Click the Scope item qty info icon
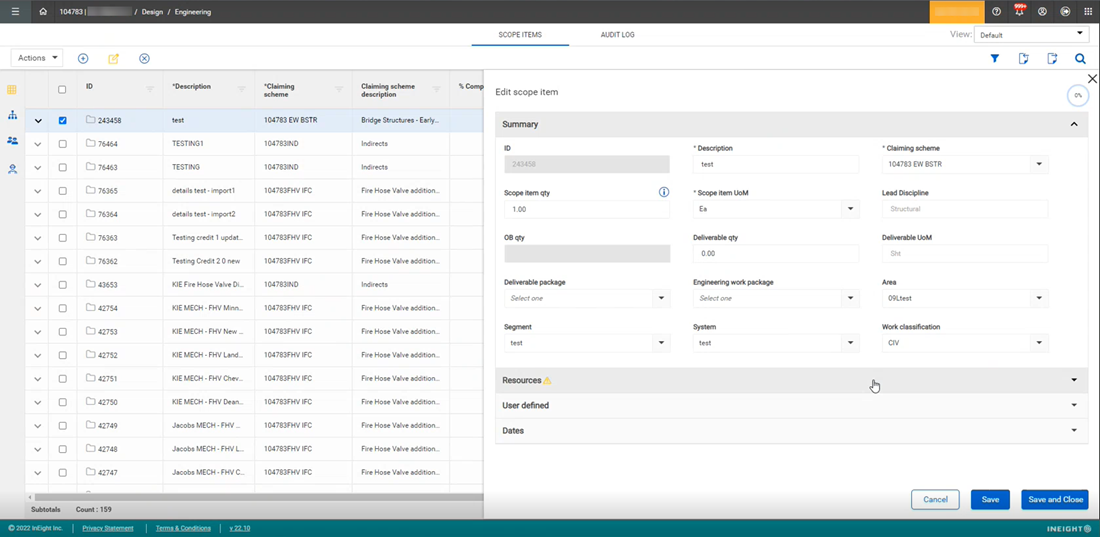Image resolution: width=1100 pixels, height=537 pixels. click(663, 192)
